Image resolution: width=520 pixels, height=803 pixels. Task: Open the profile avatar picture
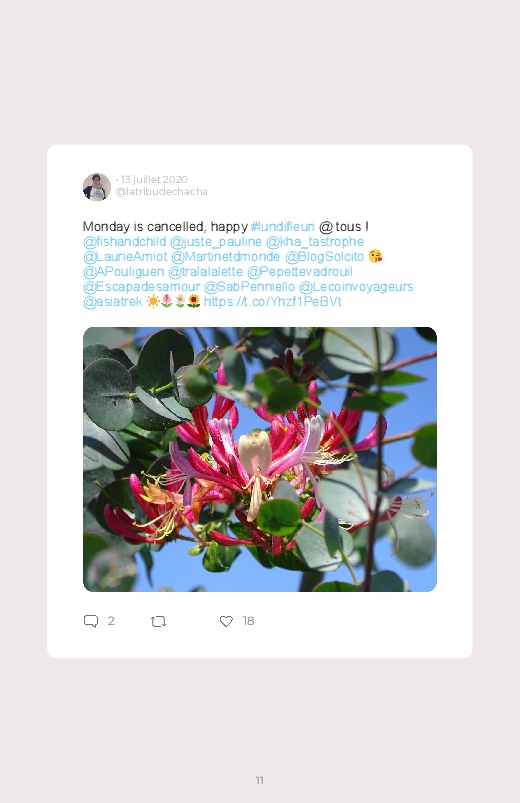tap(97, 187)
